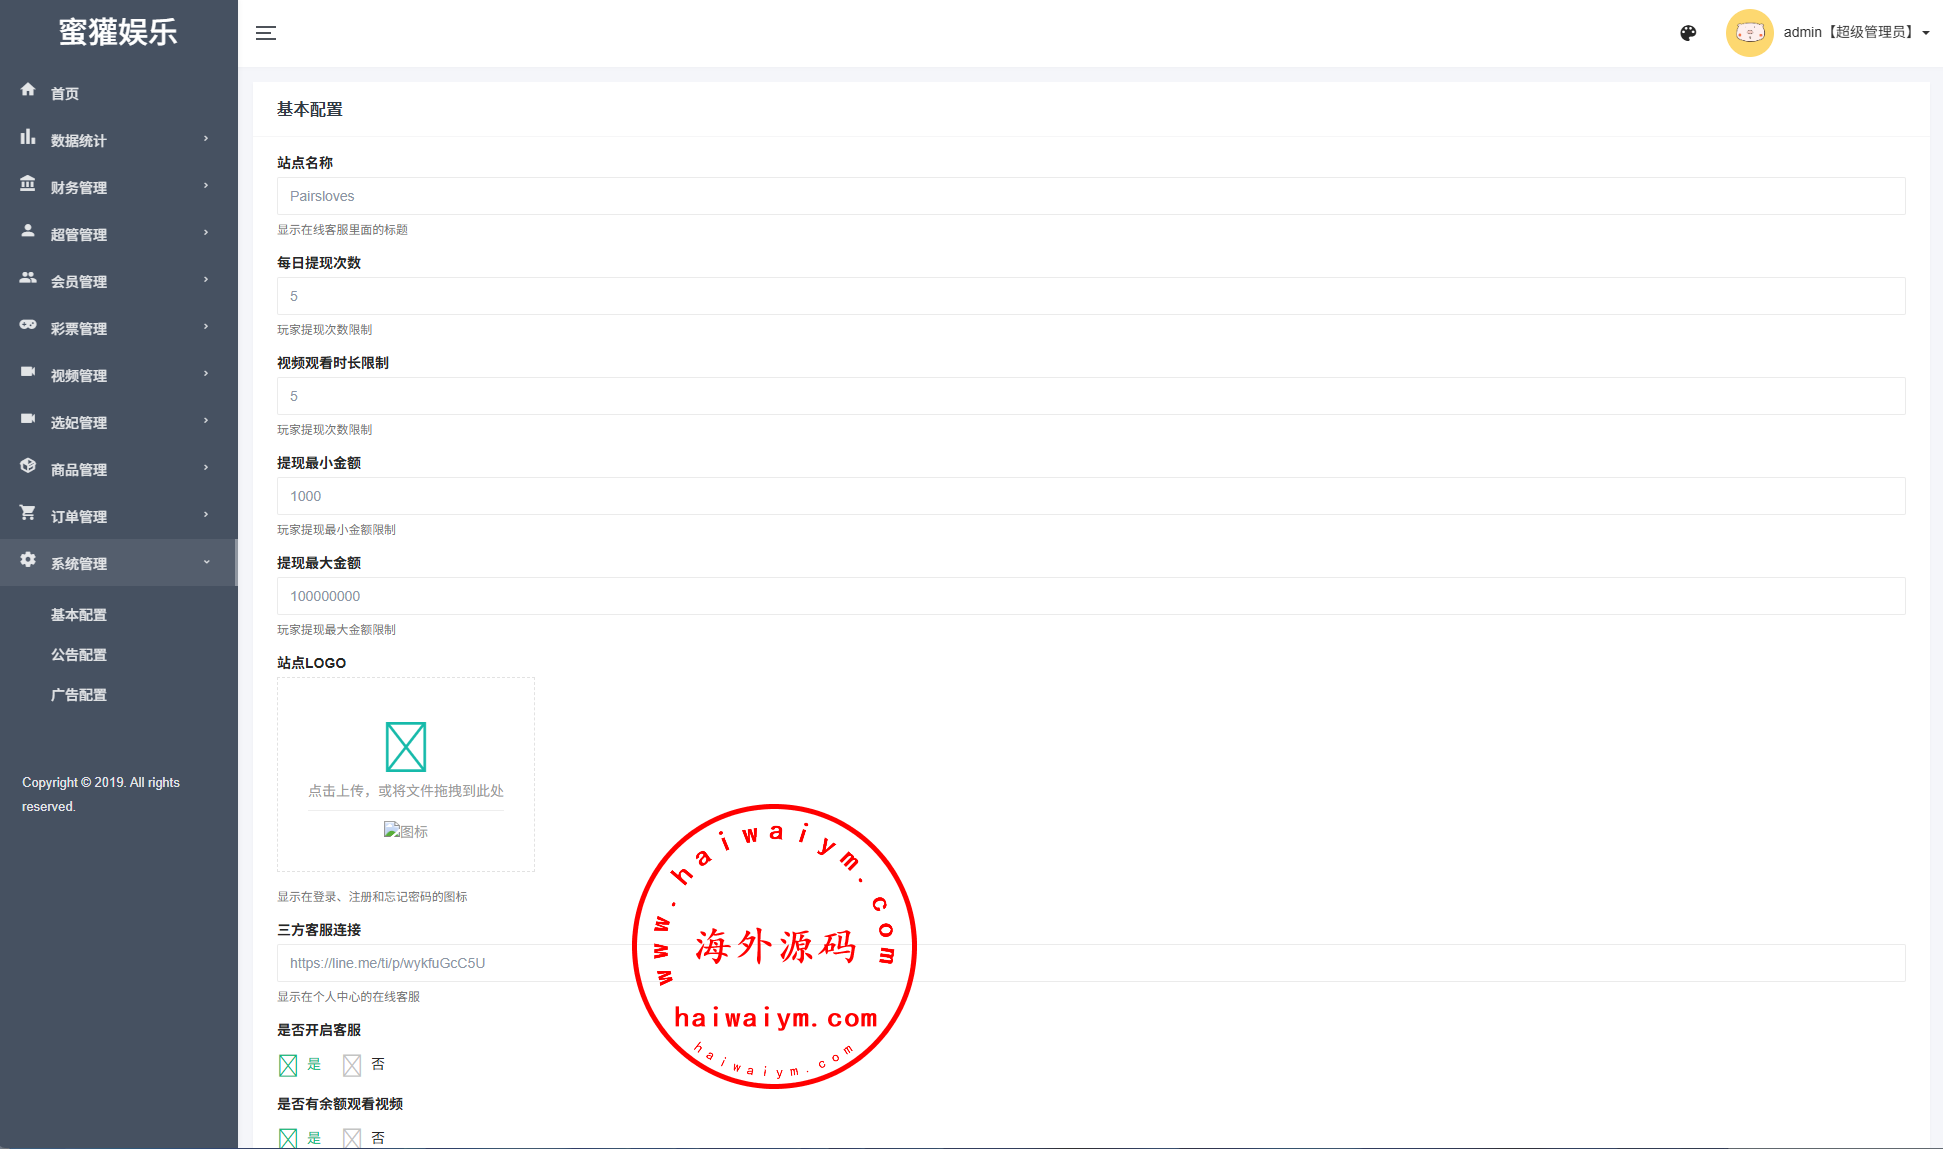Screen dimensions: 1943x1149
Task: Click the admin avatar image
Action: point(1749,33)
